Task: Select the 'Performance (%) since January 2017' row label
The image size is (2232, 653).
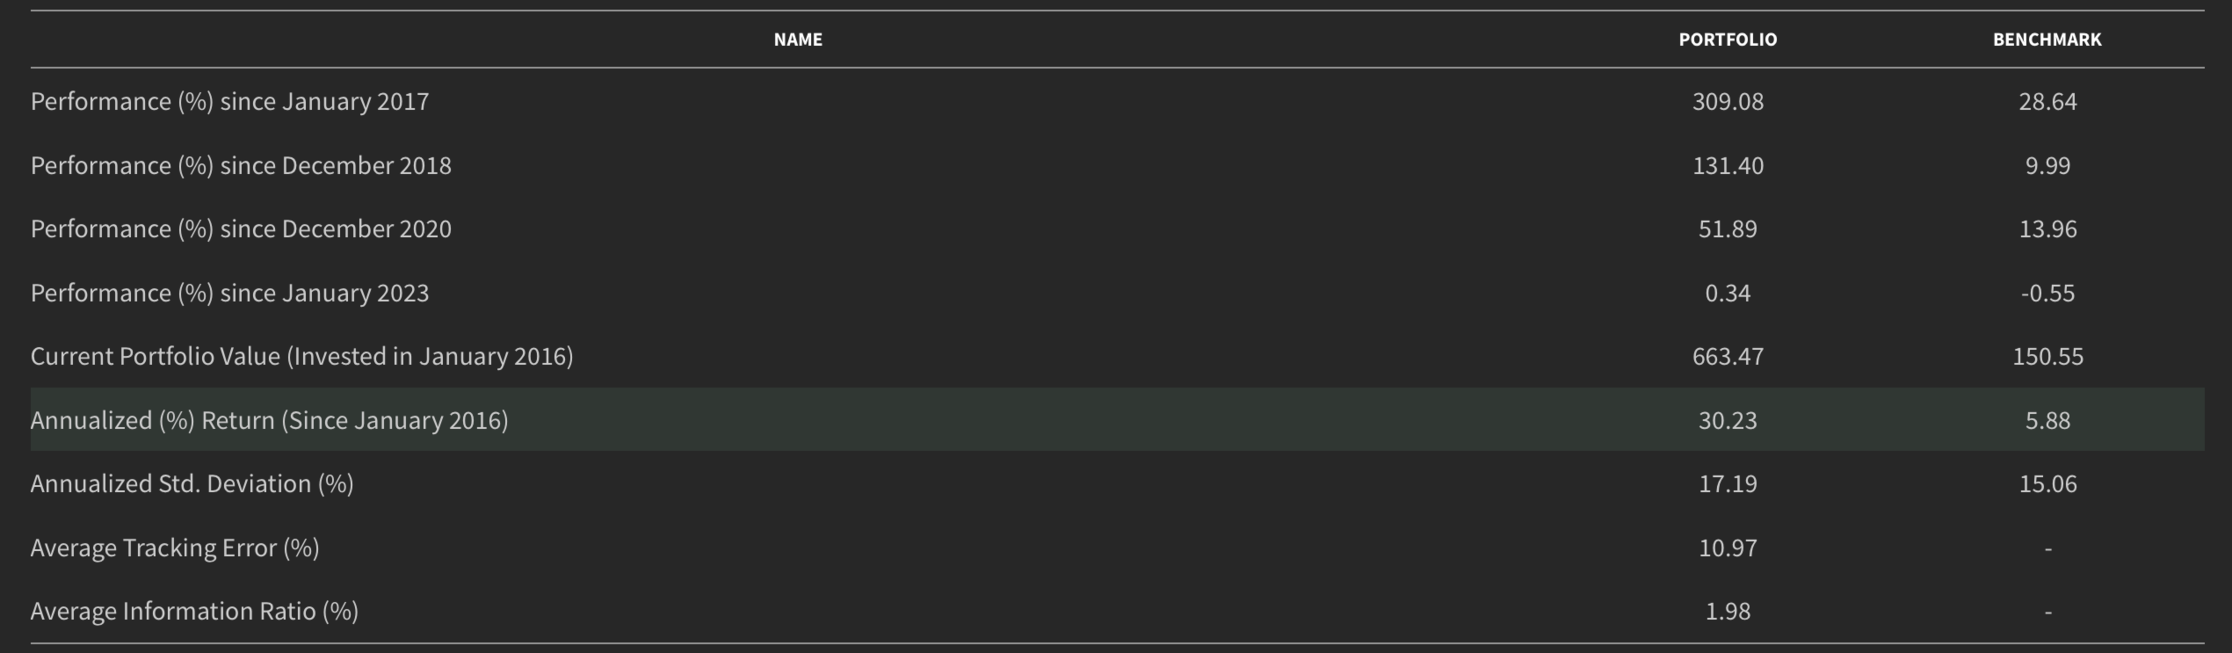Action: tap(230, 102)
